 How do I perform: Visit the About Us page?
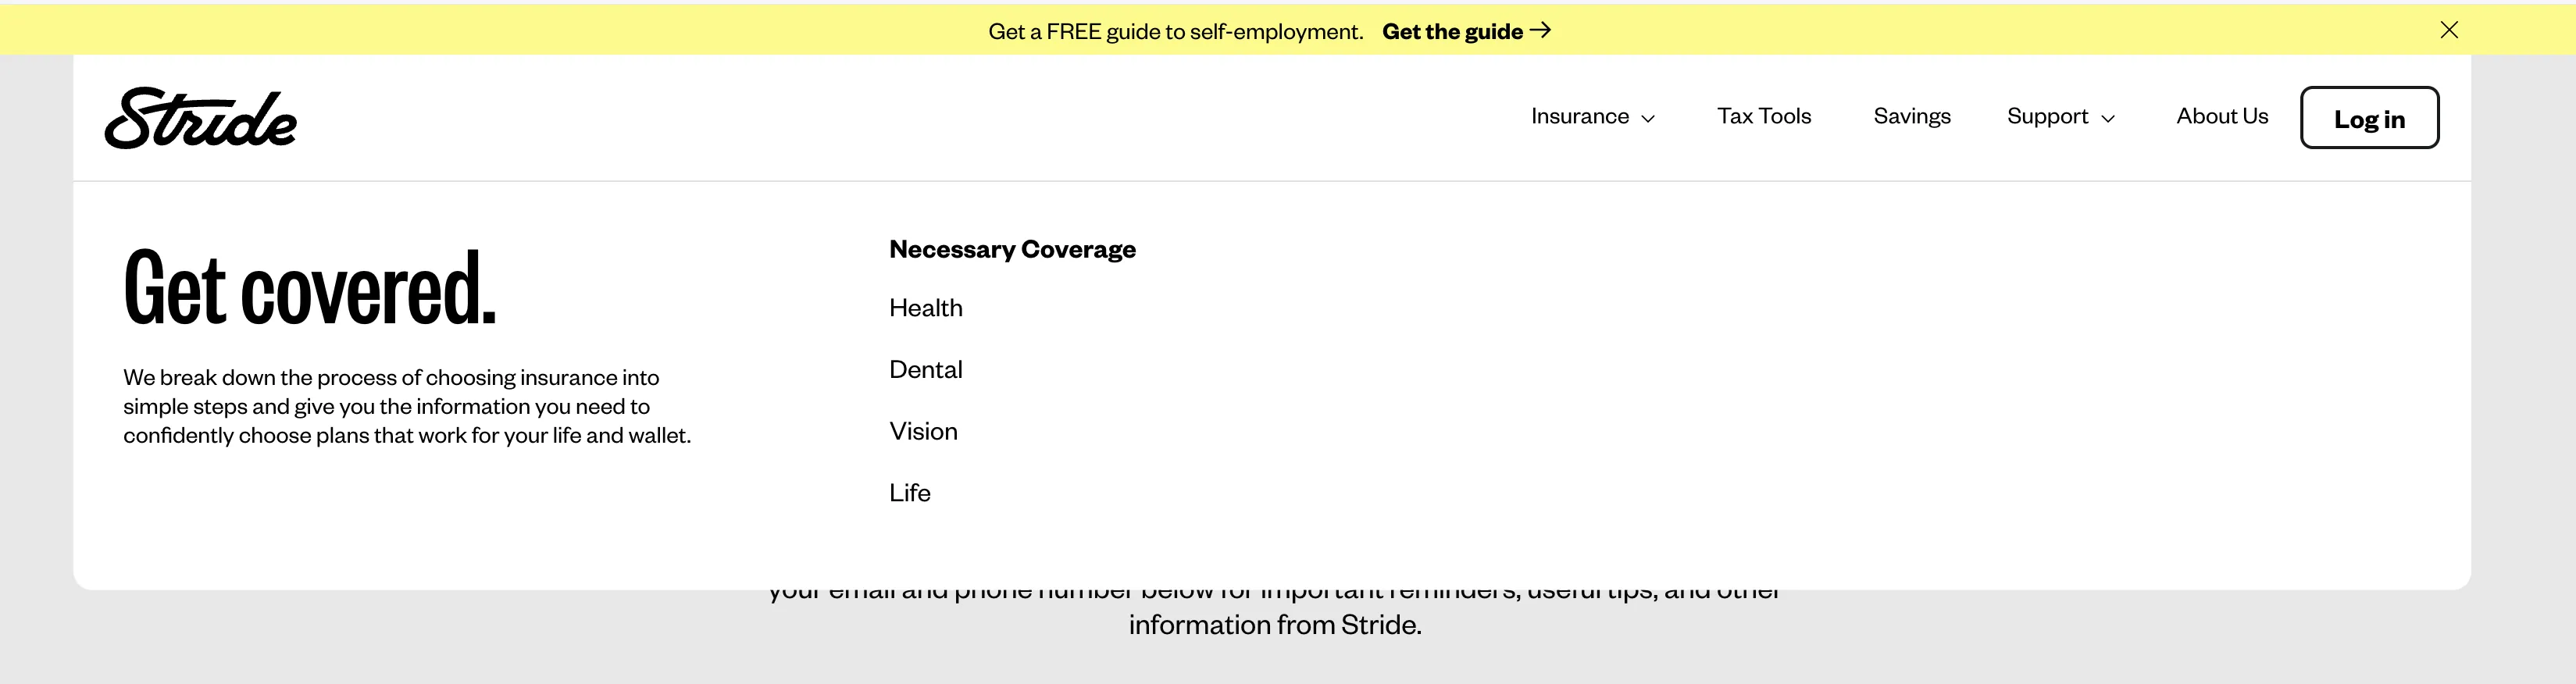(x=2221, y=116)
